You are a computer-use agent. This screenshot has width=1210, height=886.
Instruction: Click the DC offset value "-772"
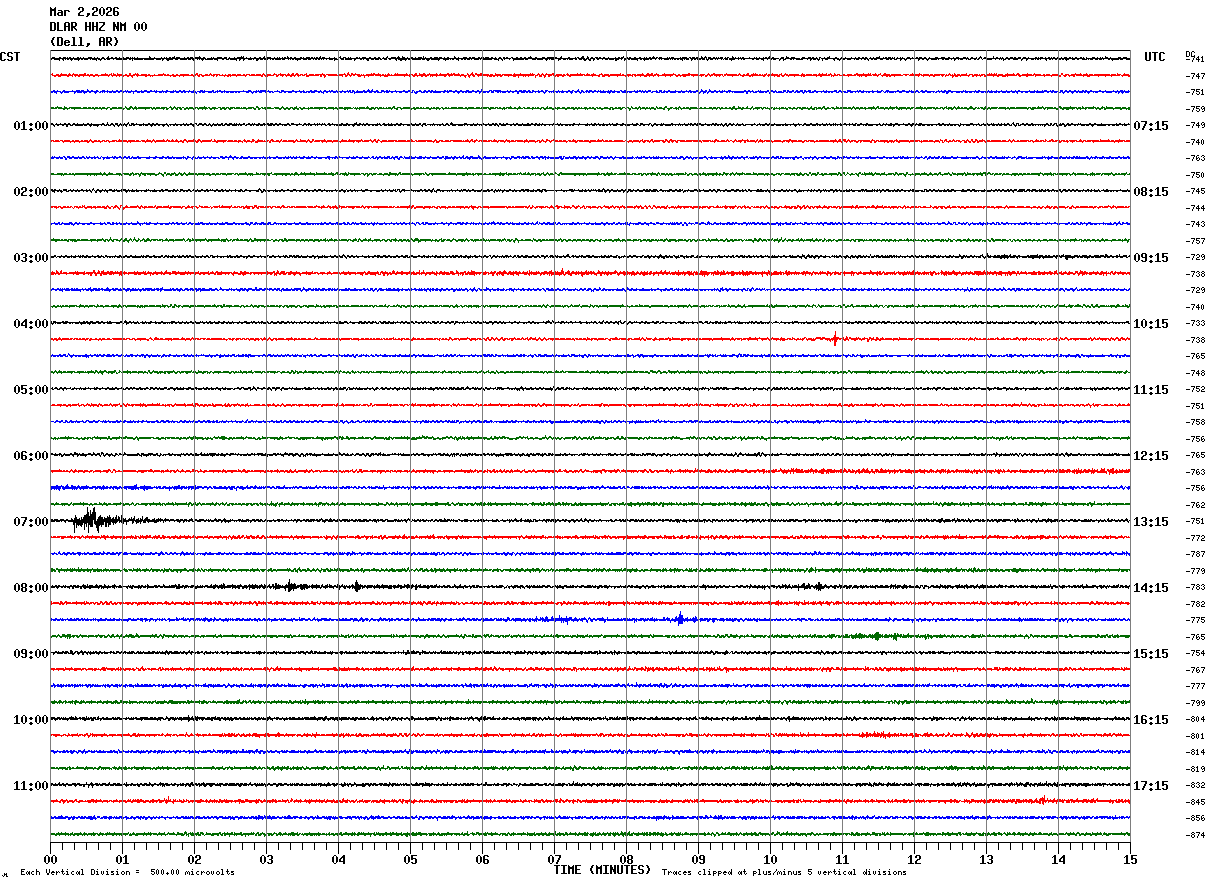[1195, 538]
